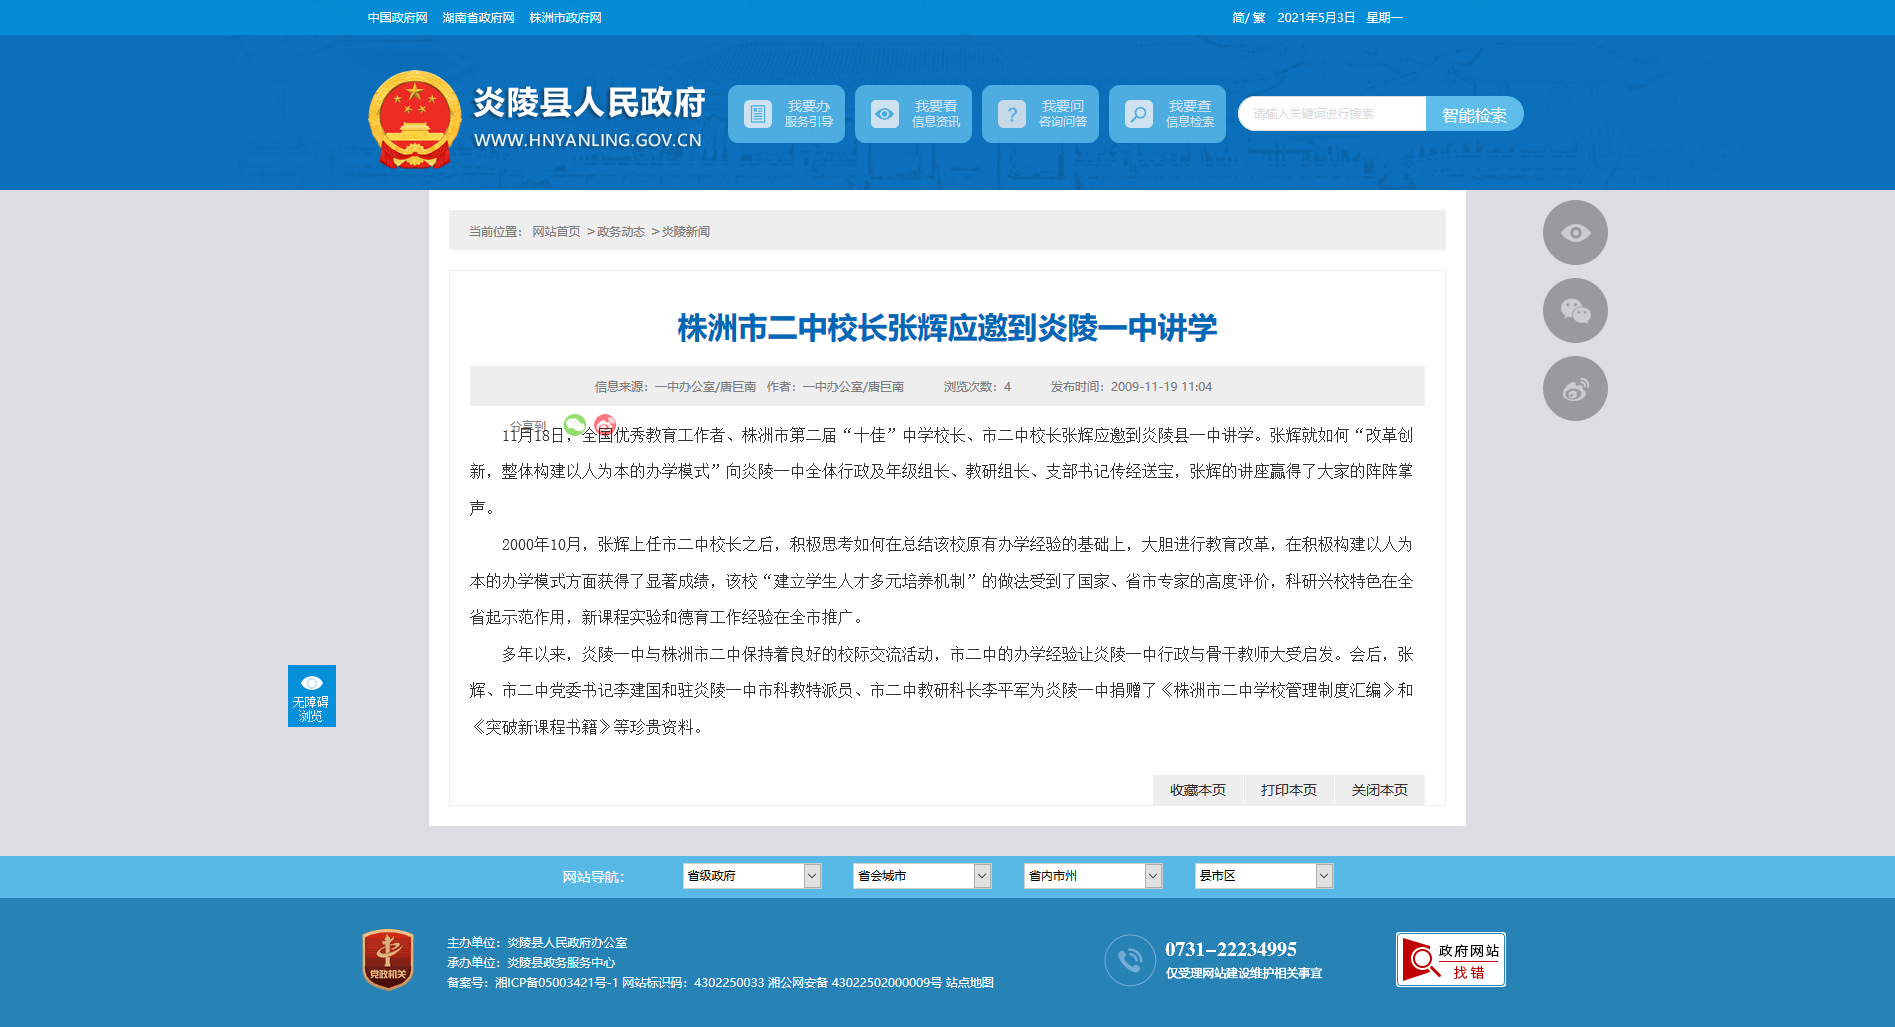This screenshot has width=1895, height=1027.
Task: Switch between 简/繁 Chinese text
Action: point(1248,18)
